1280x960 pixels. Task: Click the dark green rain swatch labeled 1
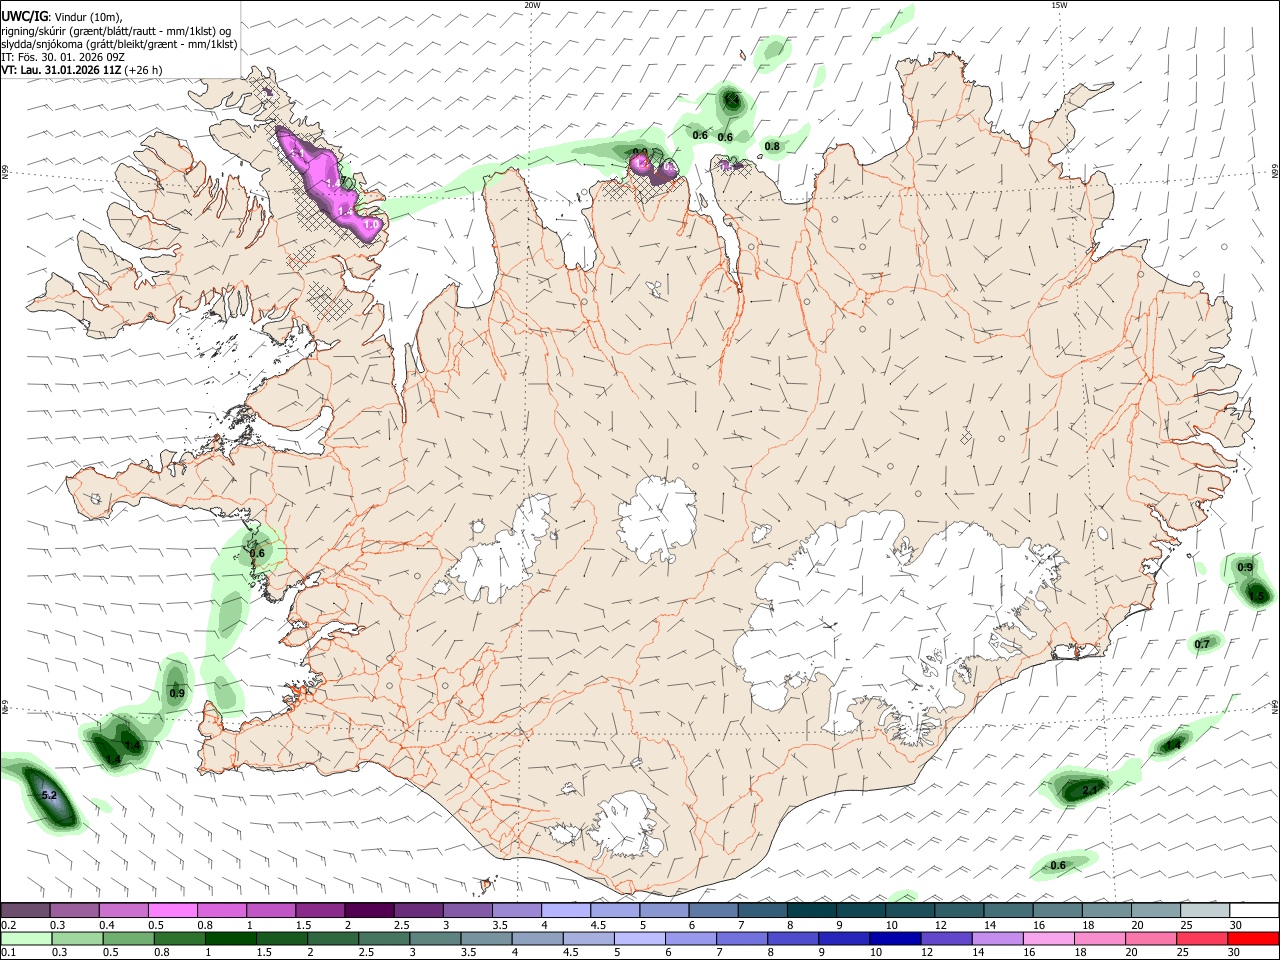click(x=231, y=938)
